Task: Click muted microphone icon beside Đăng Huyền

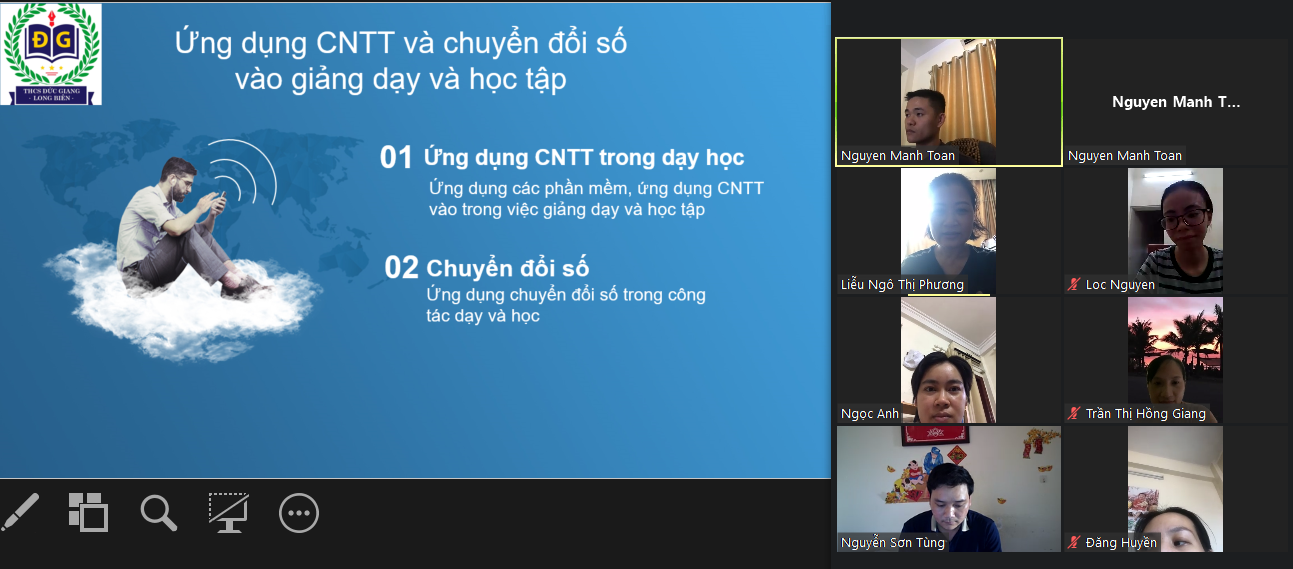Action: (1075, 543)
